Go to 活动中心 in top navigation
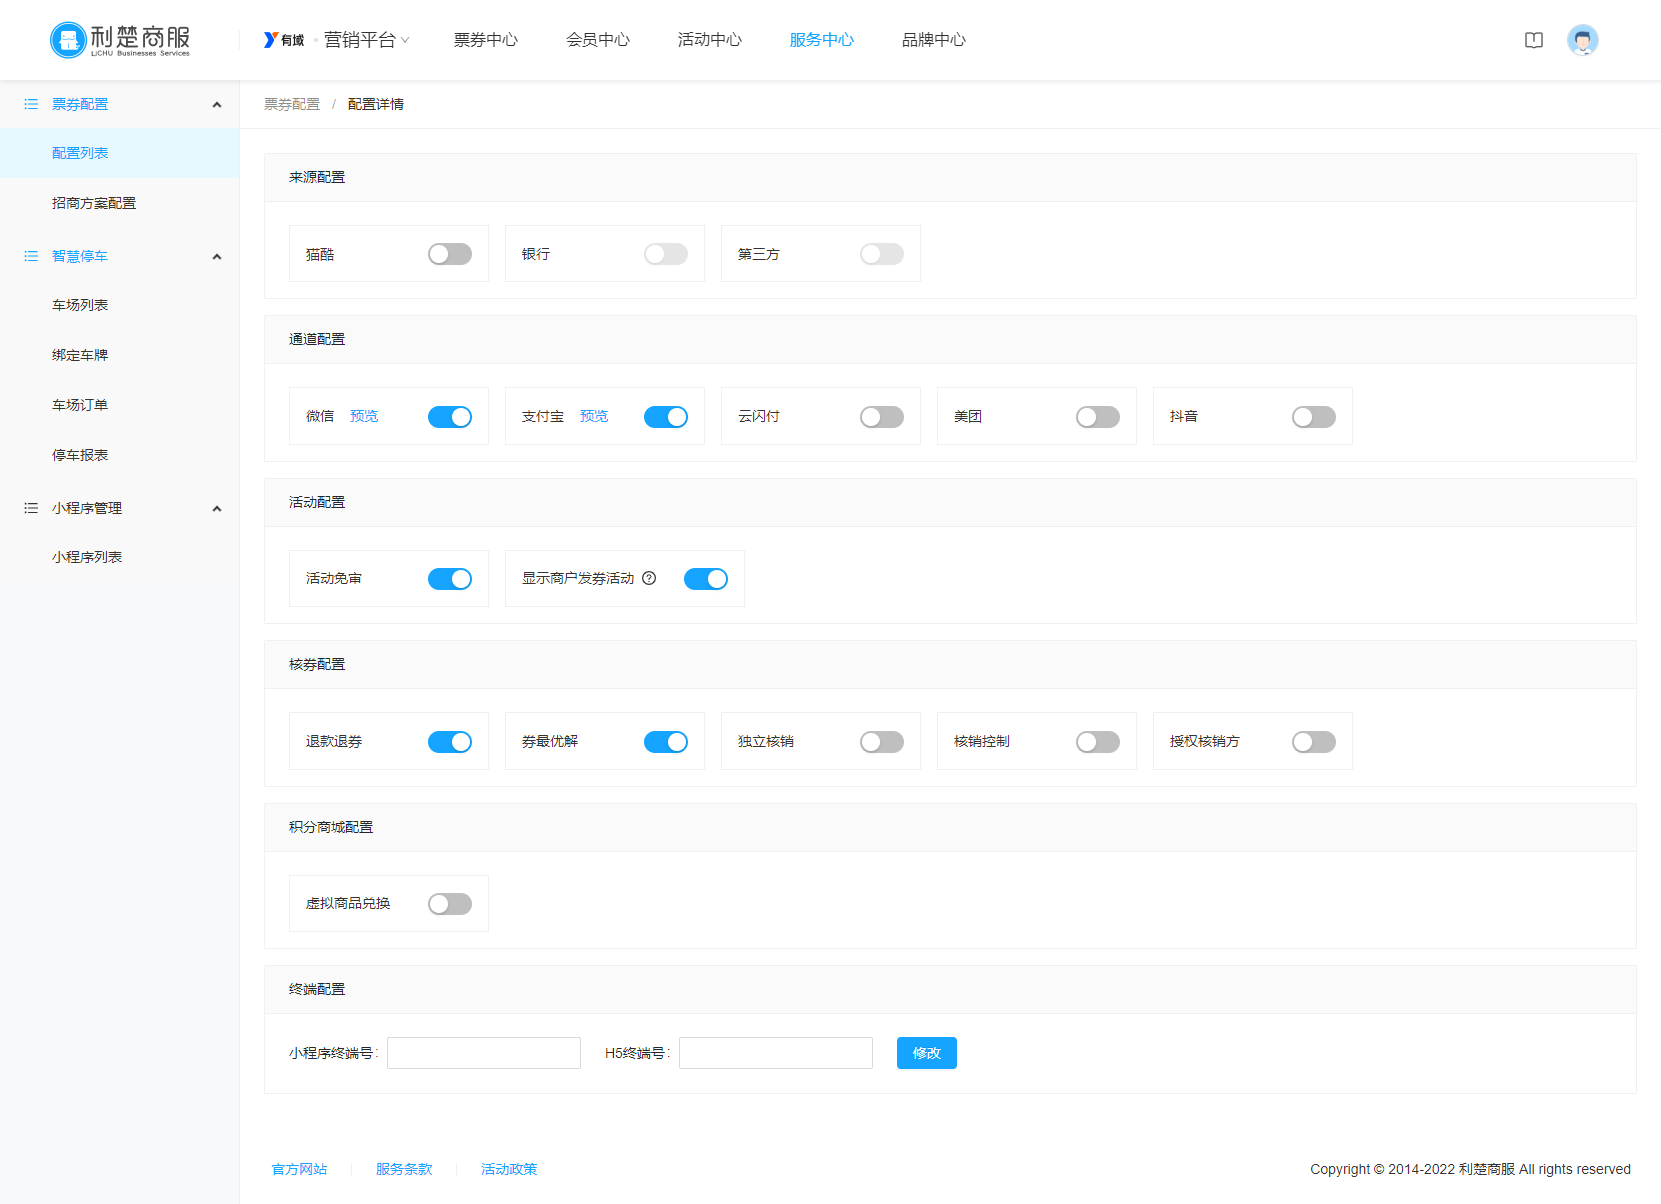 [x=710, y=40]
